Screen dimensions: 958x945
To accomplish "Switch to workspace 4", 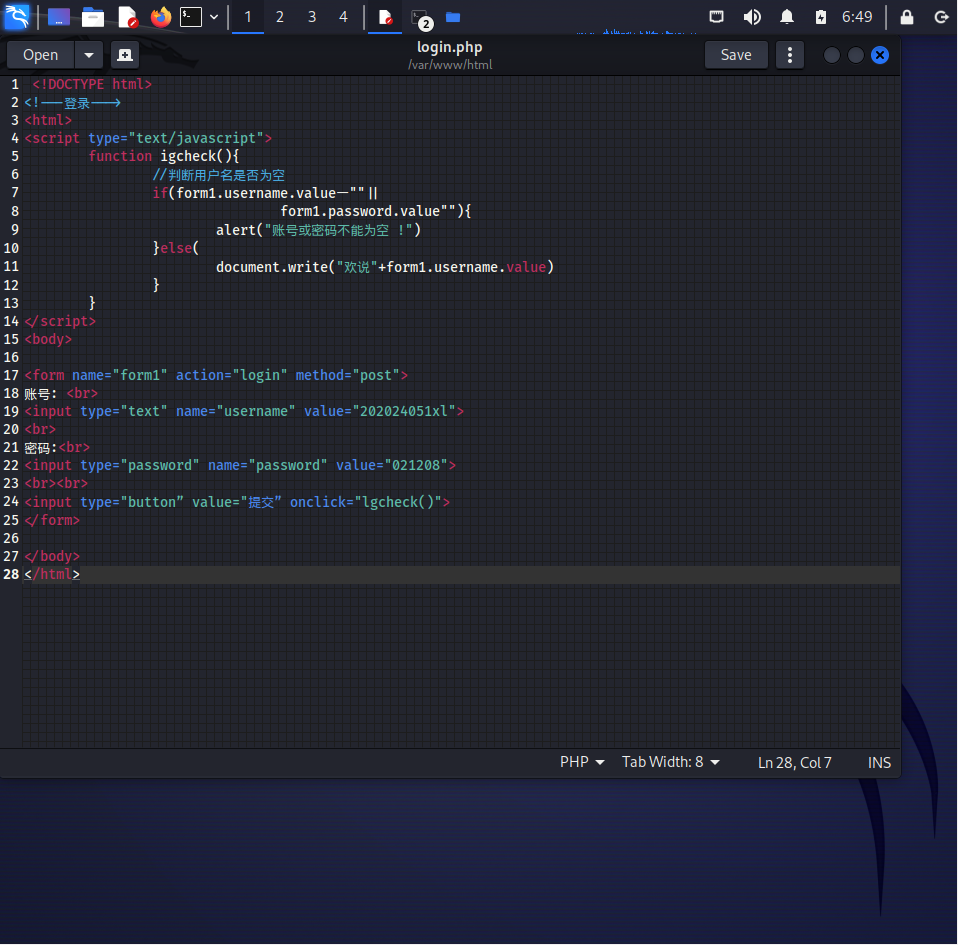I will click(x=343, y=17).
